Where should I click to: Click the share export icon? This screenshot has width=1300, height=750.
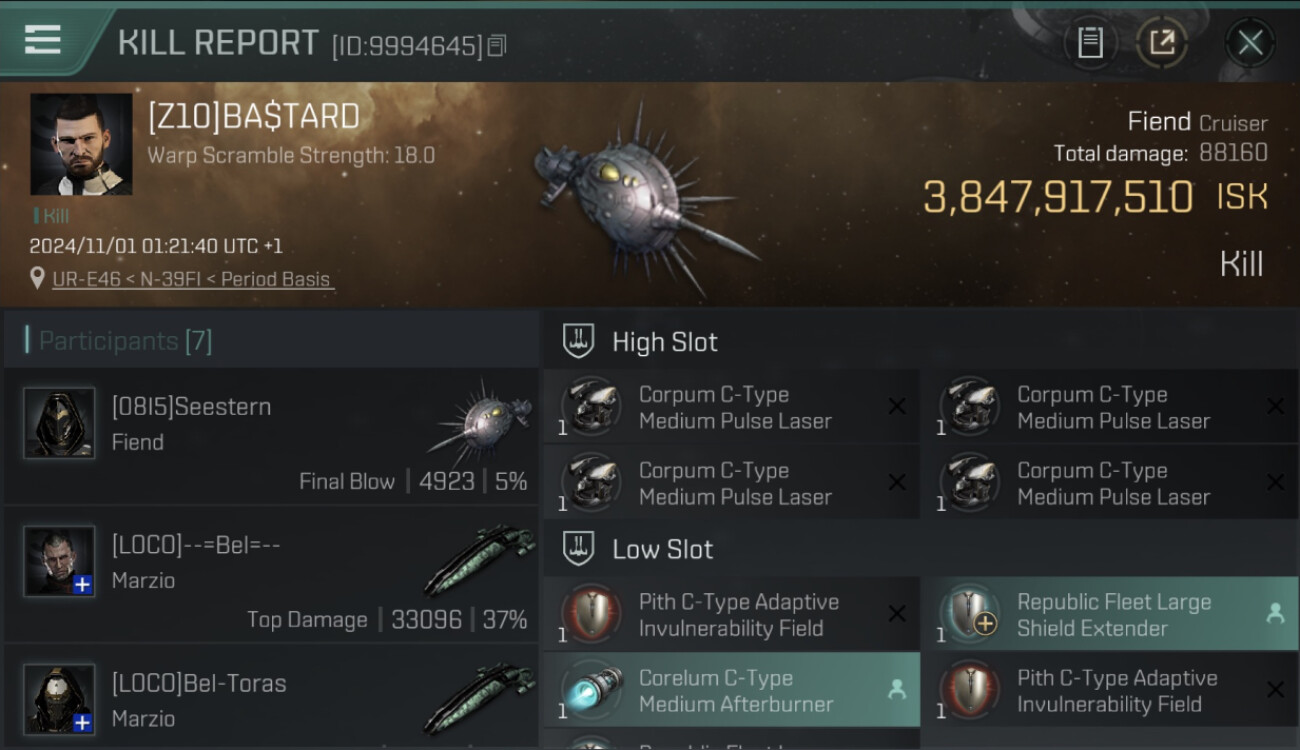point(1161,43)
